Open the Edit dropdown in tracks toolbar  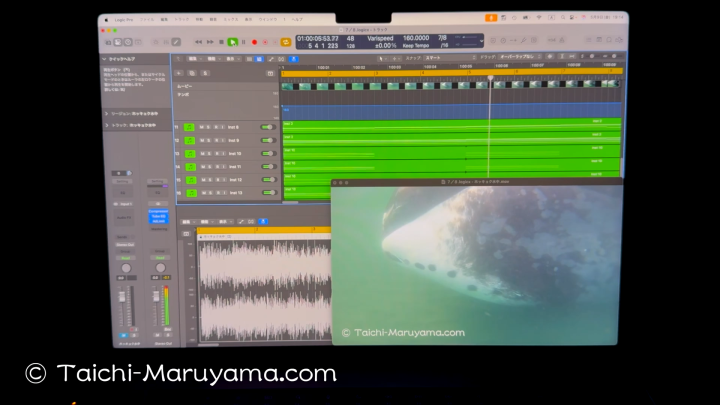(x=194, y=59)
